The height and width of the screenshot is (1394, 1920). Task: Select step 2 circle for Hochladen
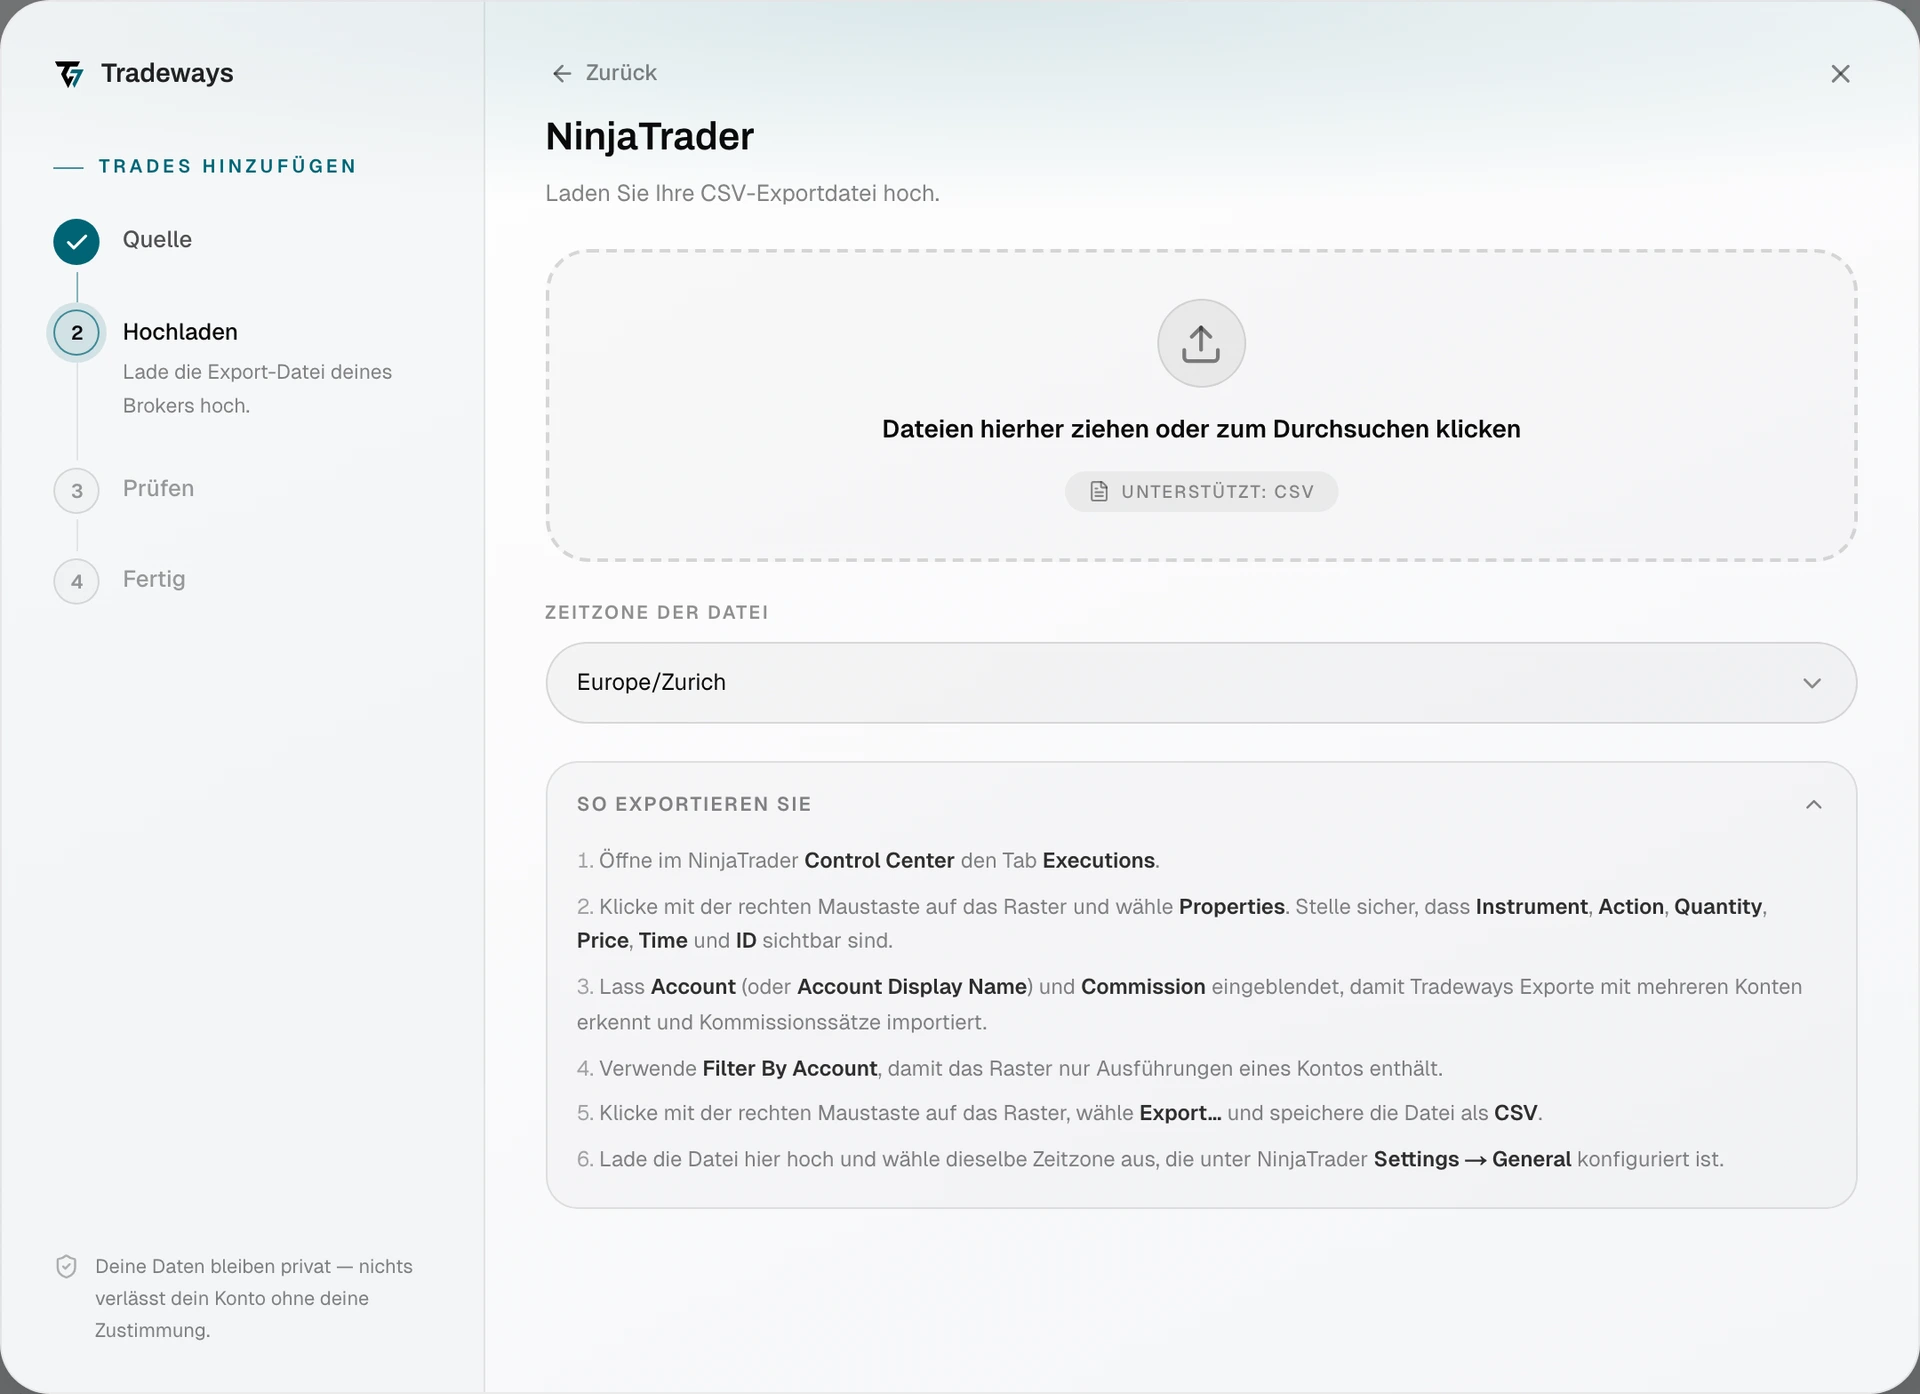coord(77,333)
